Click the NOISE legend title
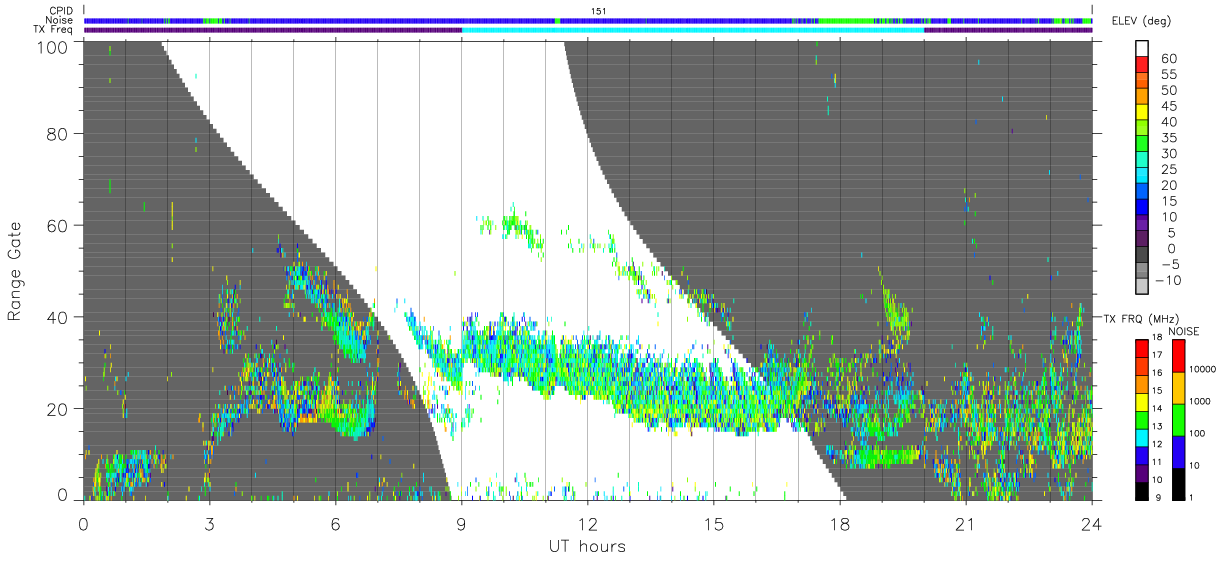Screen dimensions: 1228x567 (x=1182, y=330)
